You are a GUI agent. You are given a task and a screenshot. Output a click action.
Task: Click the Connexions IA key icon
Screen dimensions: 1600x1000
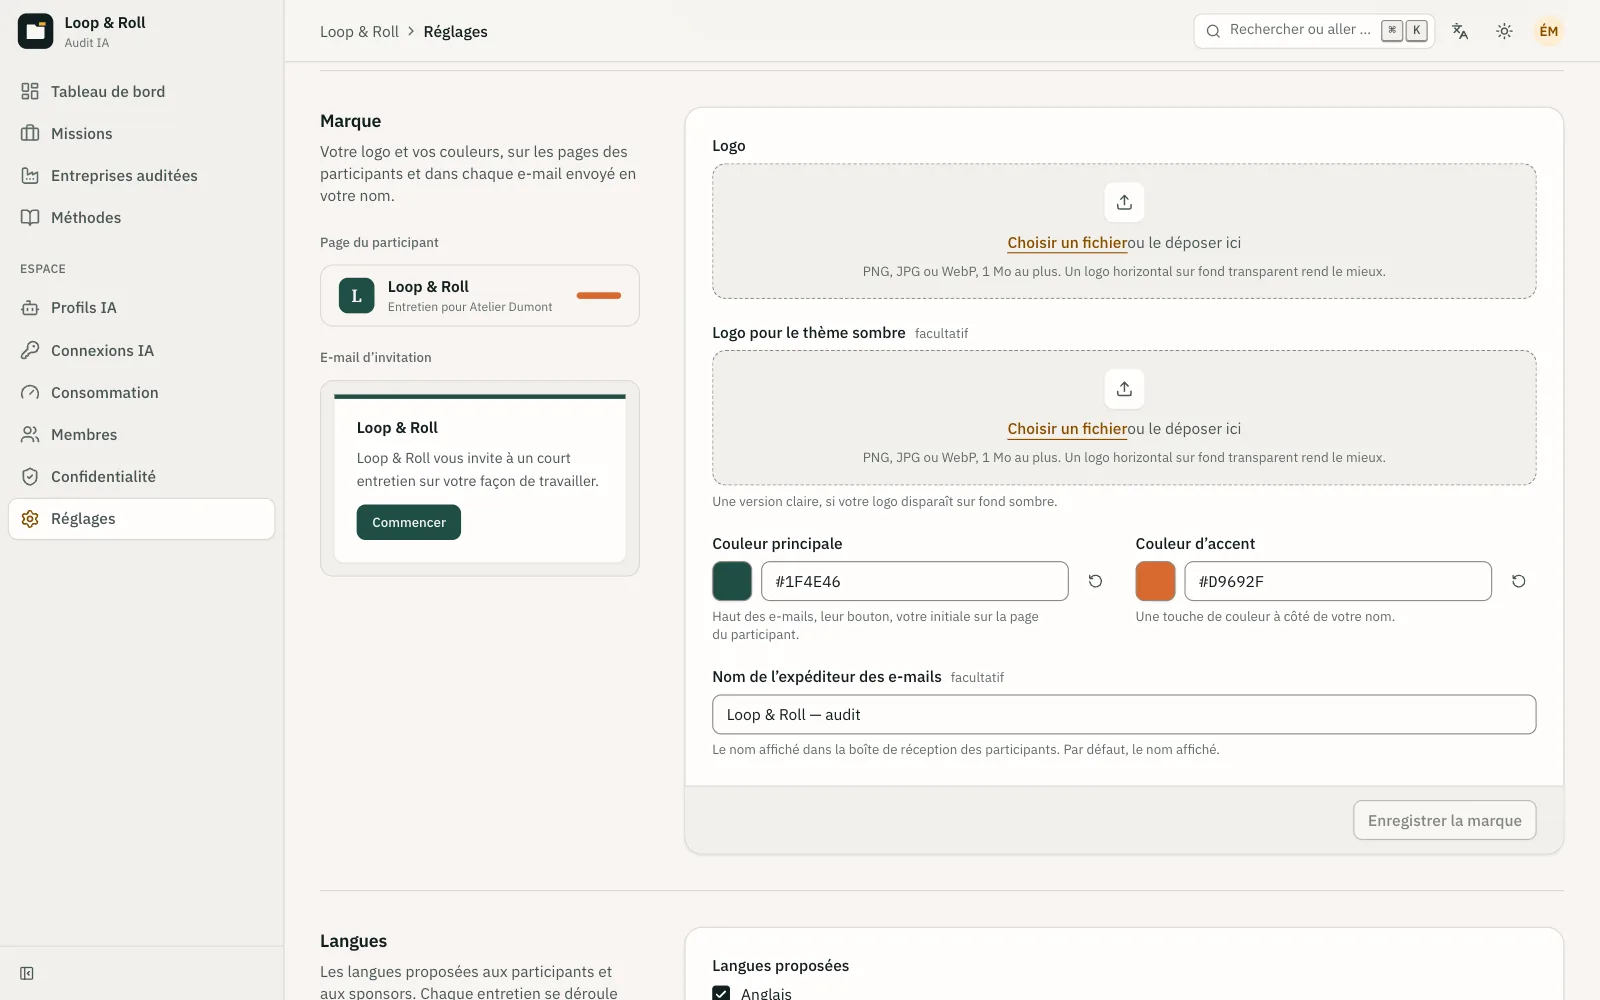[x=30, y=351]
